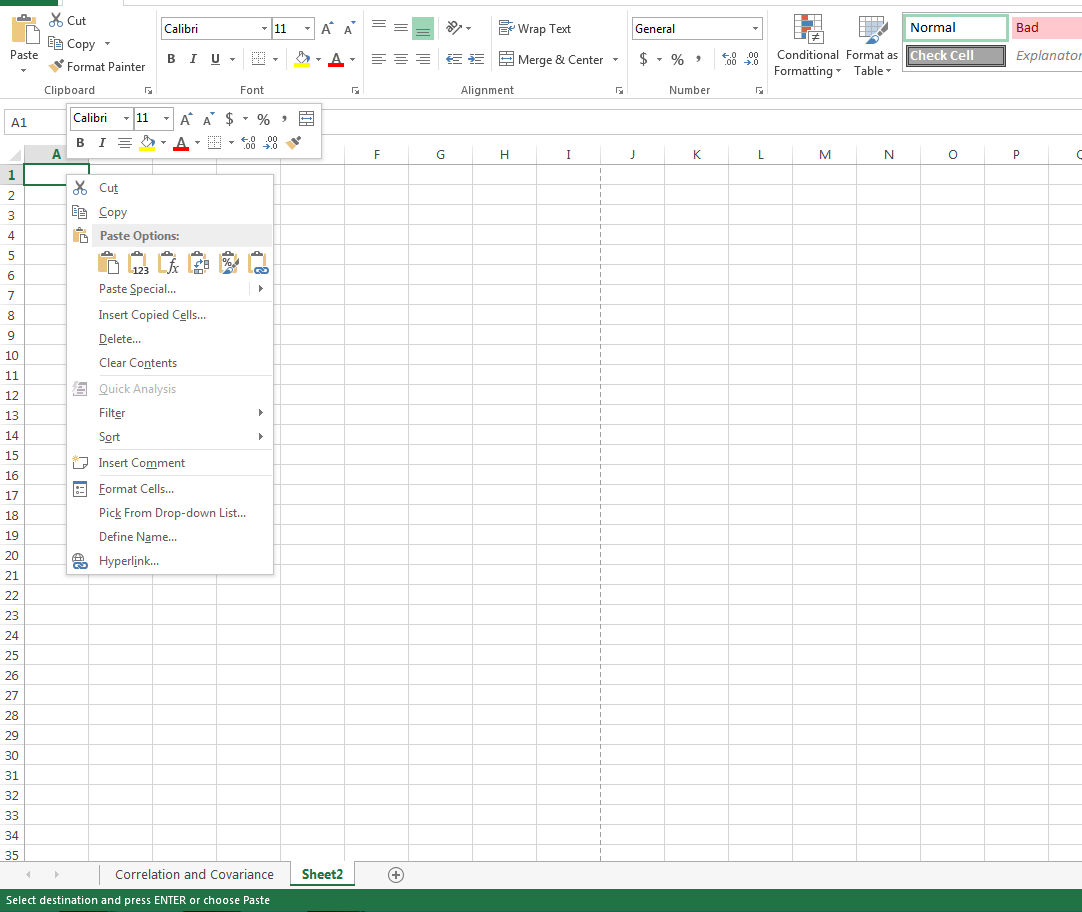Screen dimensions: 1082x912
Task: Click the large Paste clipboard icon
Action: point(24,30)
